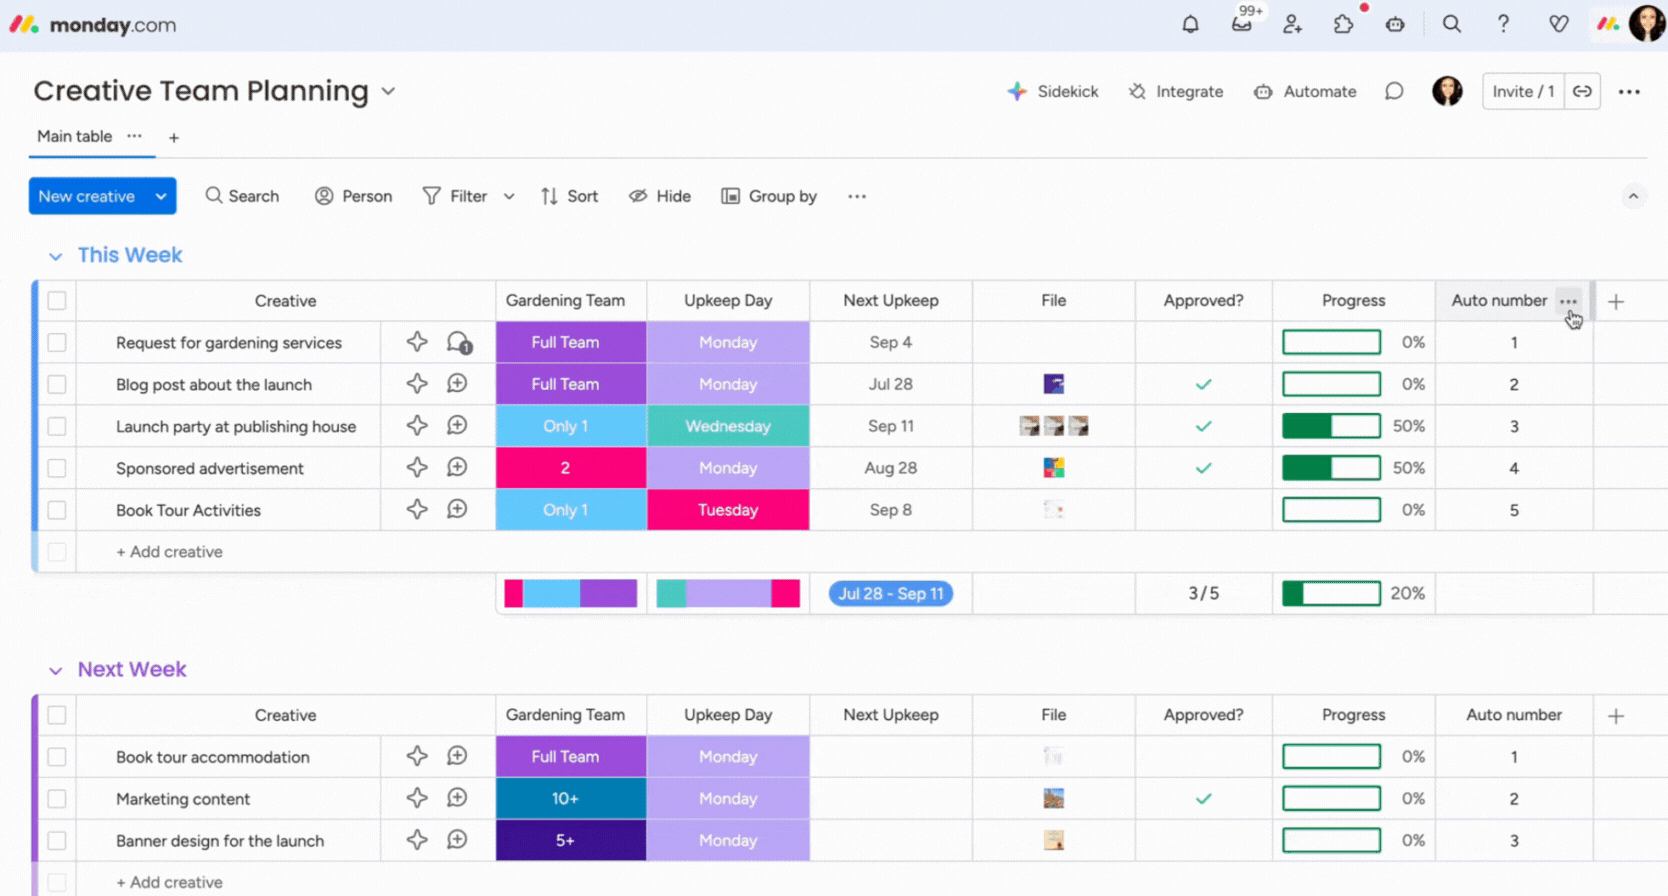The image size is (1668, 896).
Task: Open search everything magnifier in top bar
Action: pyautogui.click(x=1451, y=25)
